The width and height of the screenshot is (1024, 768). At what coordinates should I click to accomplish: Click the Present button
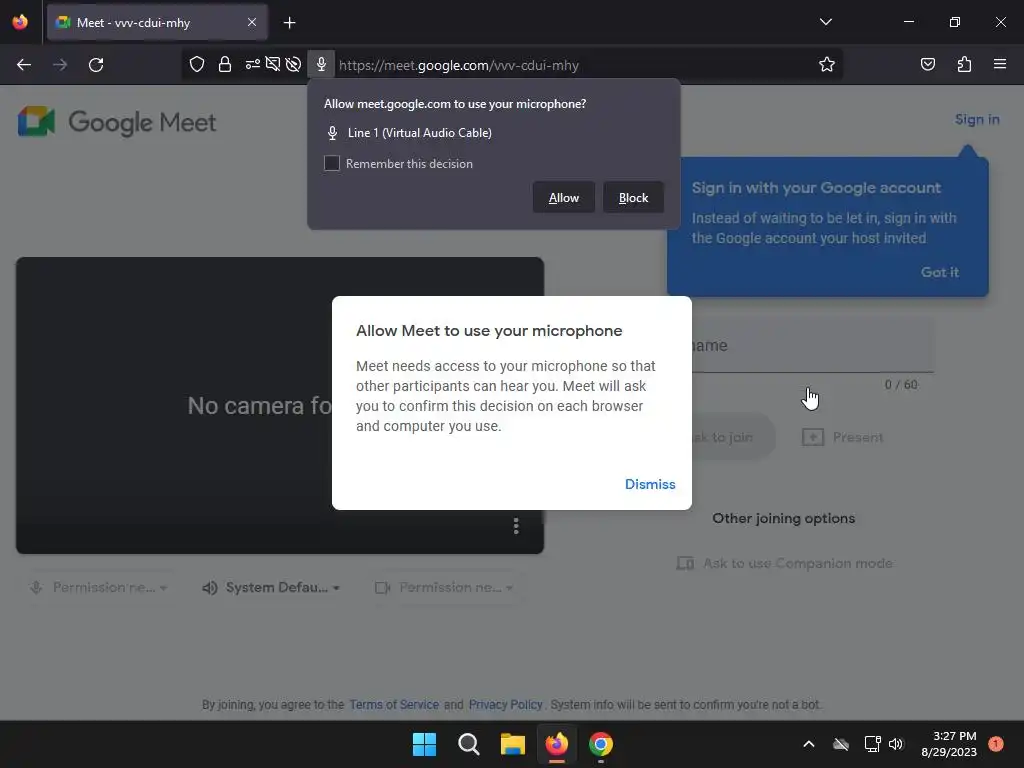[842, 437]
